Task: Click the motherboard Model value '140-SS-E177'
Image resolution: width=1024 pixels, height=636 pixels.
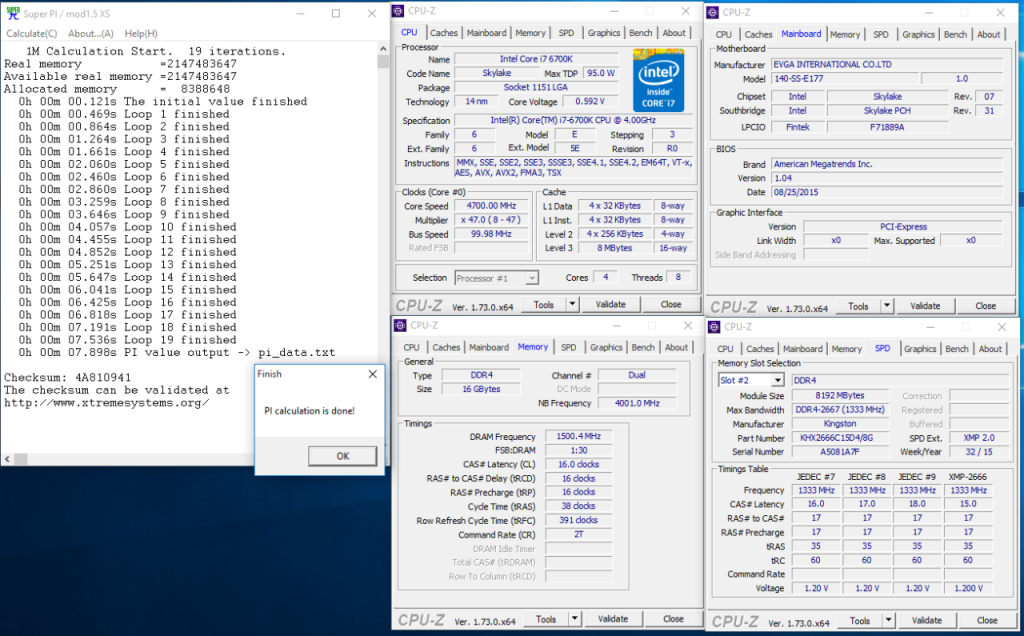Action: coord(845,78)
